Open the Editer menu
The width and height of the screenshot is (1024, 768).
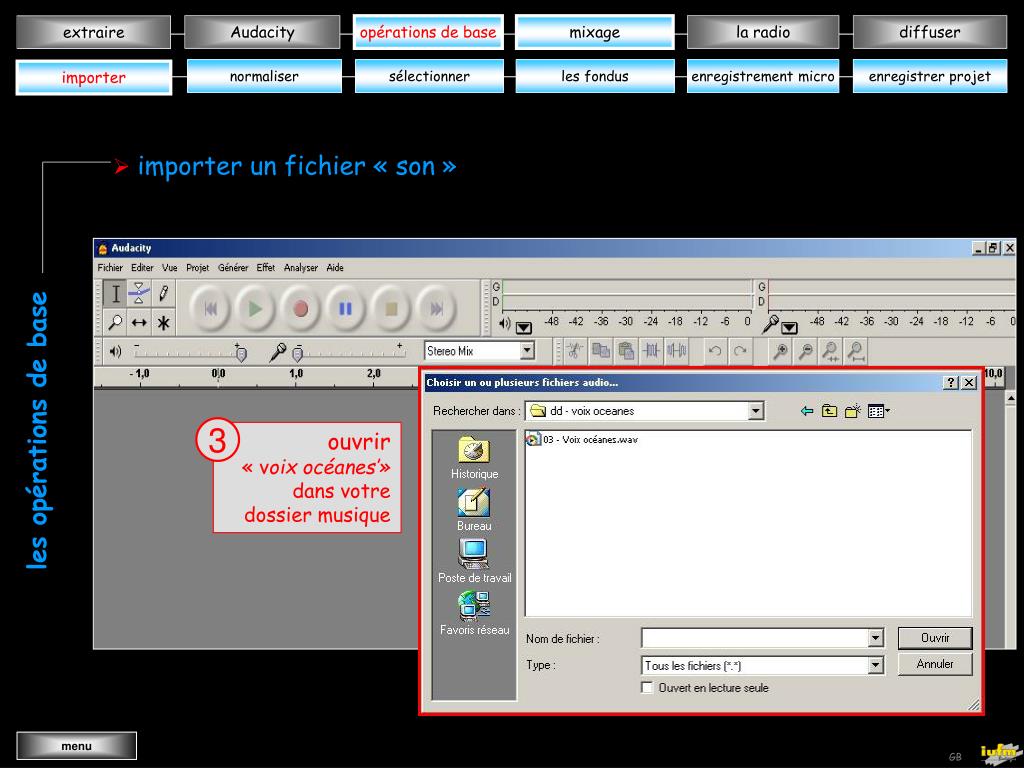click(142, 268)
